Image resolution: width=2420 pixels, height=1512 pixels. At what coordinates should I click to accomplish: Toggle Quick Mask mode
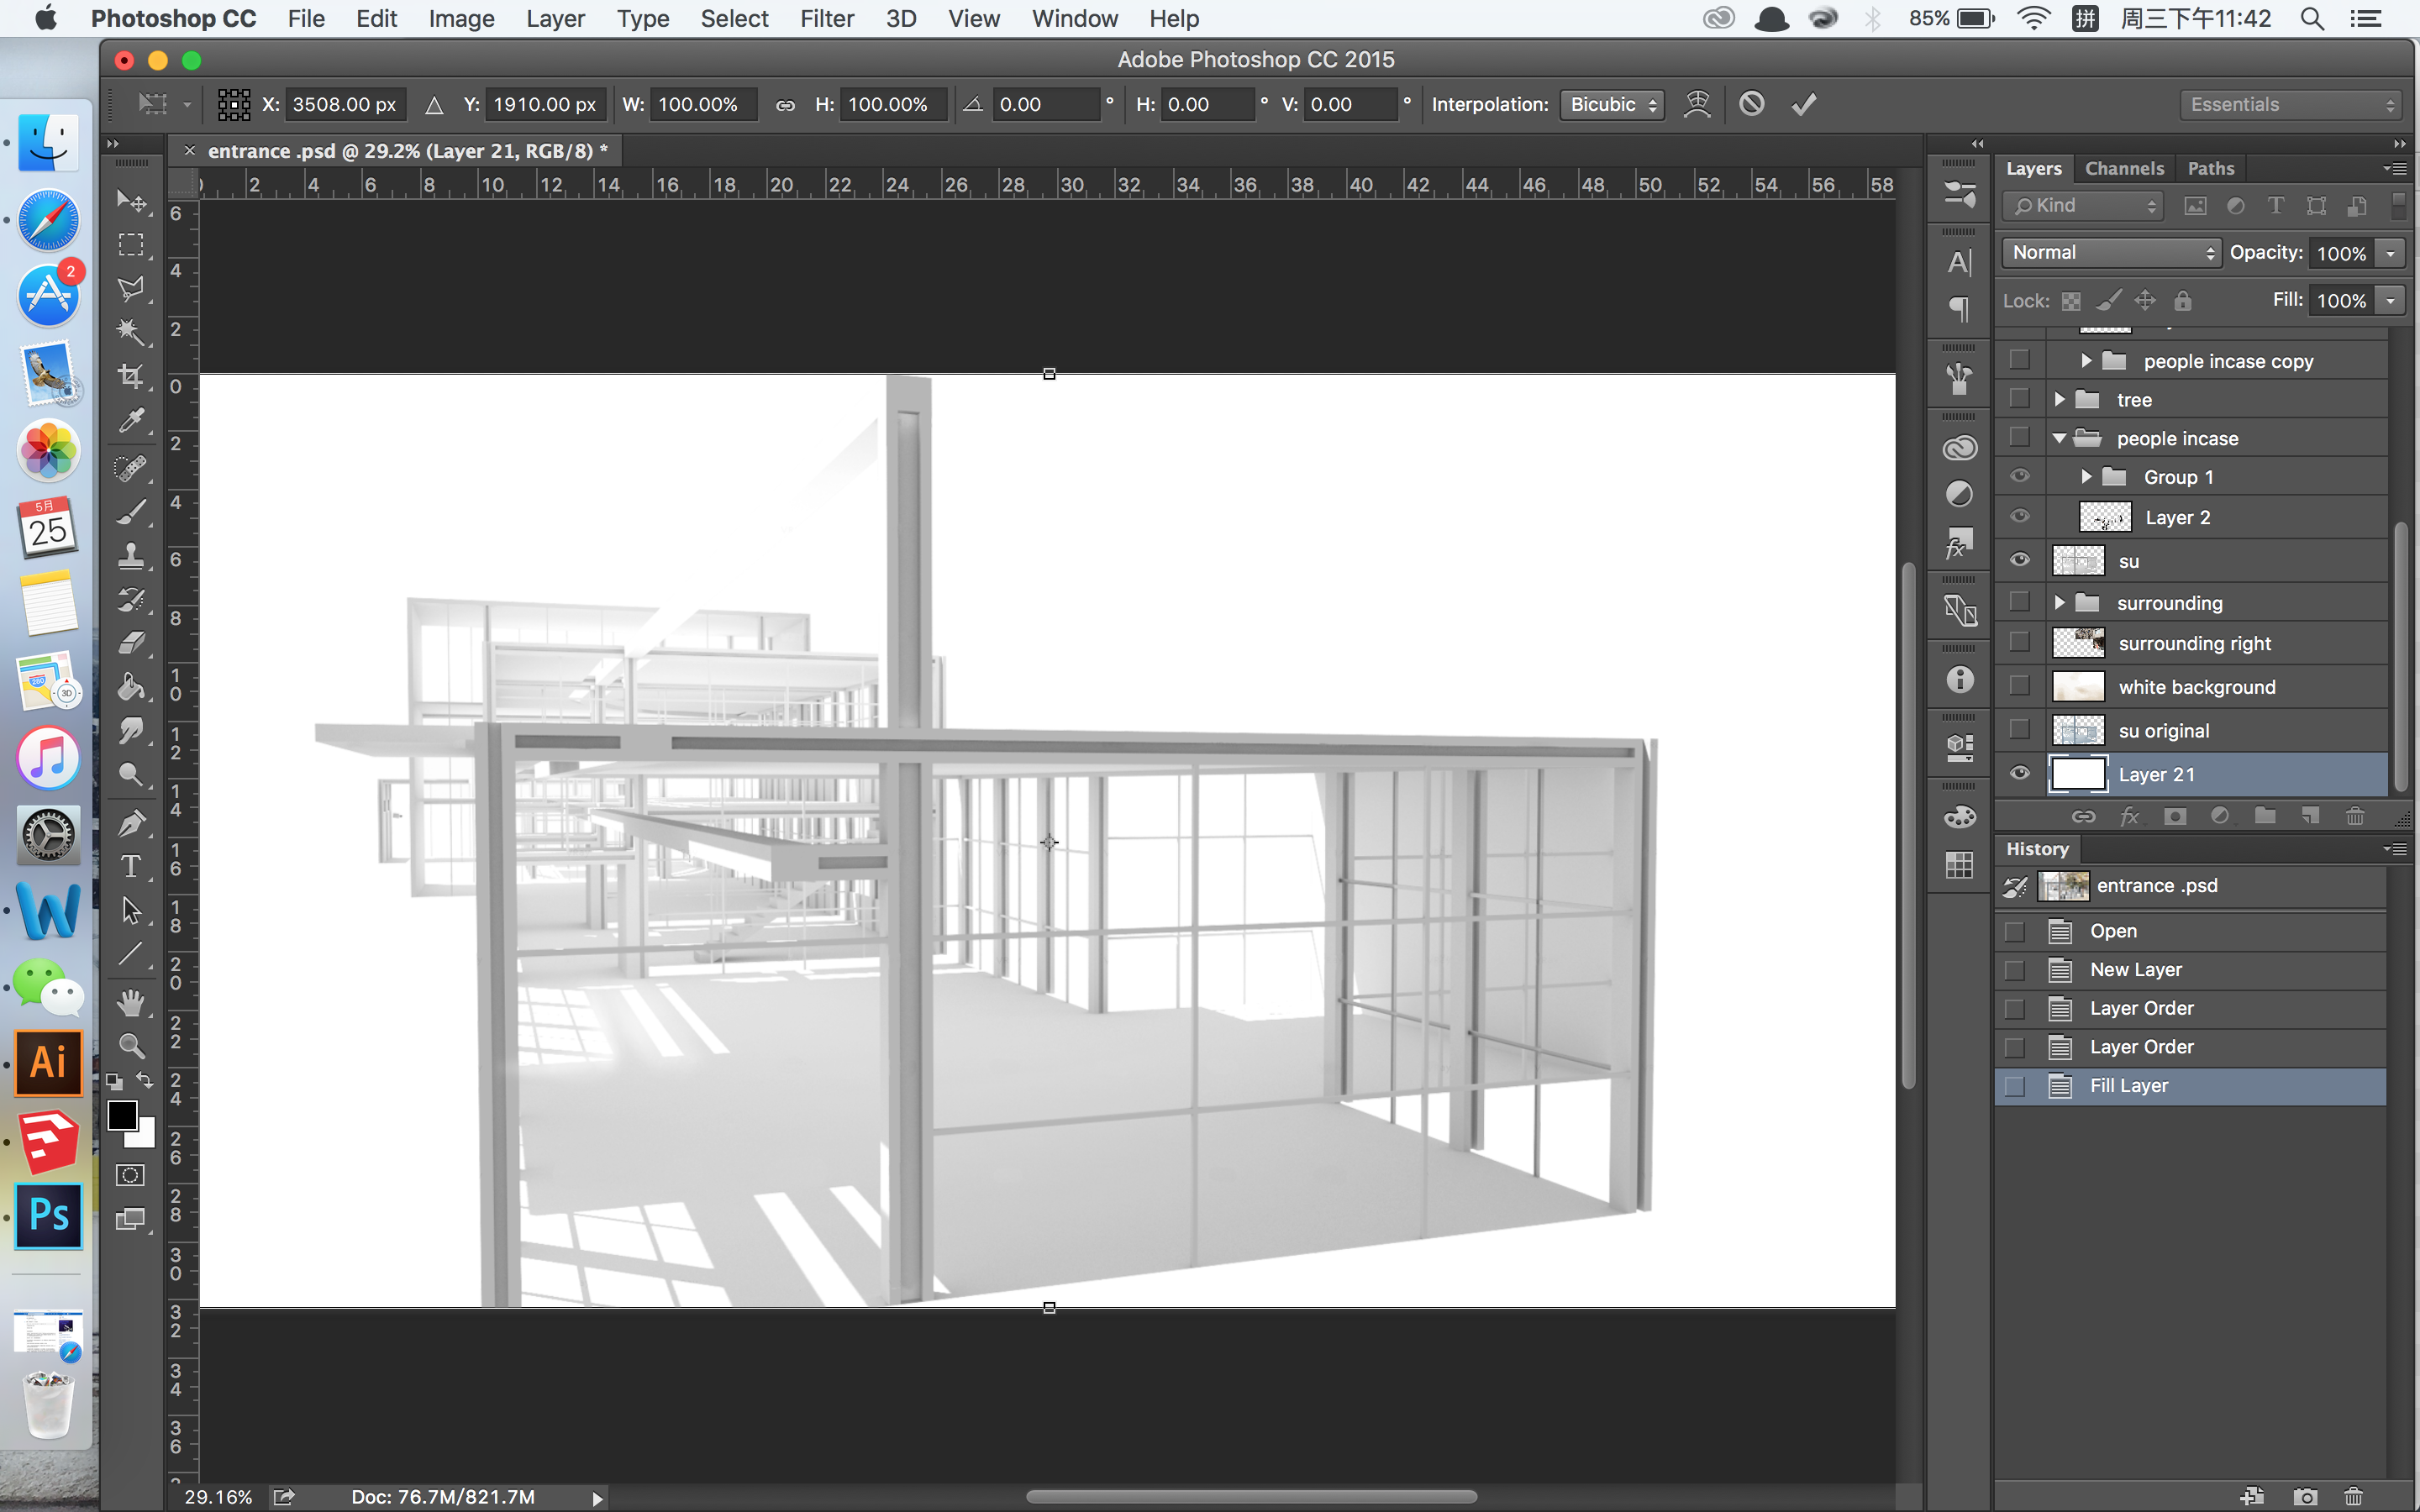[x=131, y=1175]
